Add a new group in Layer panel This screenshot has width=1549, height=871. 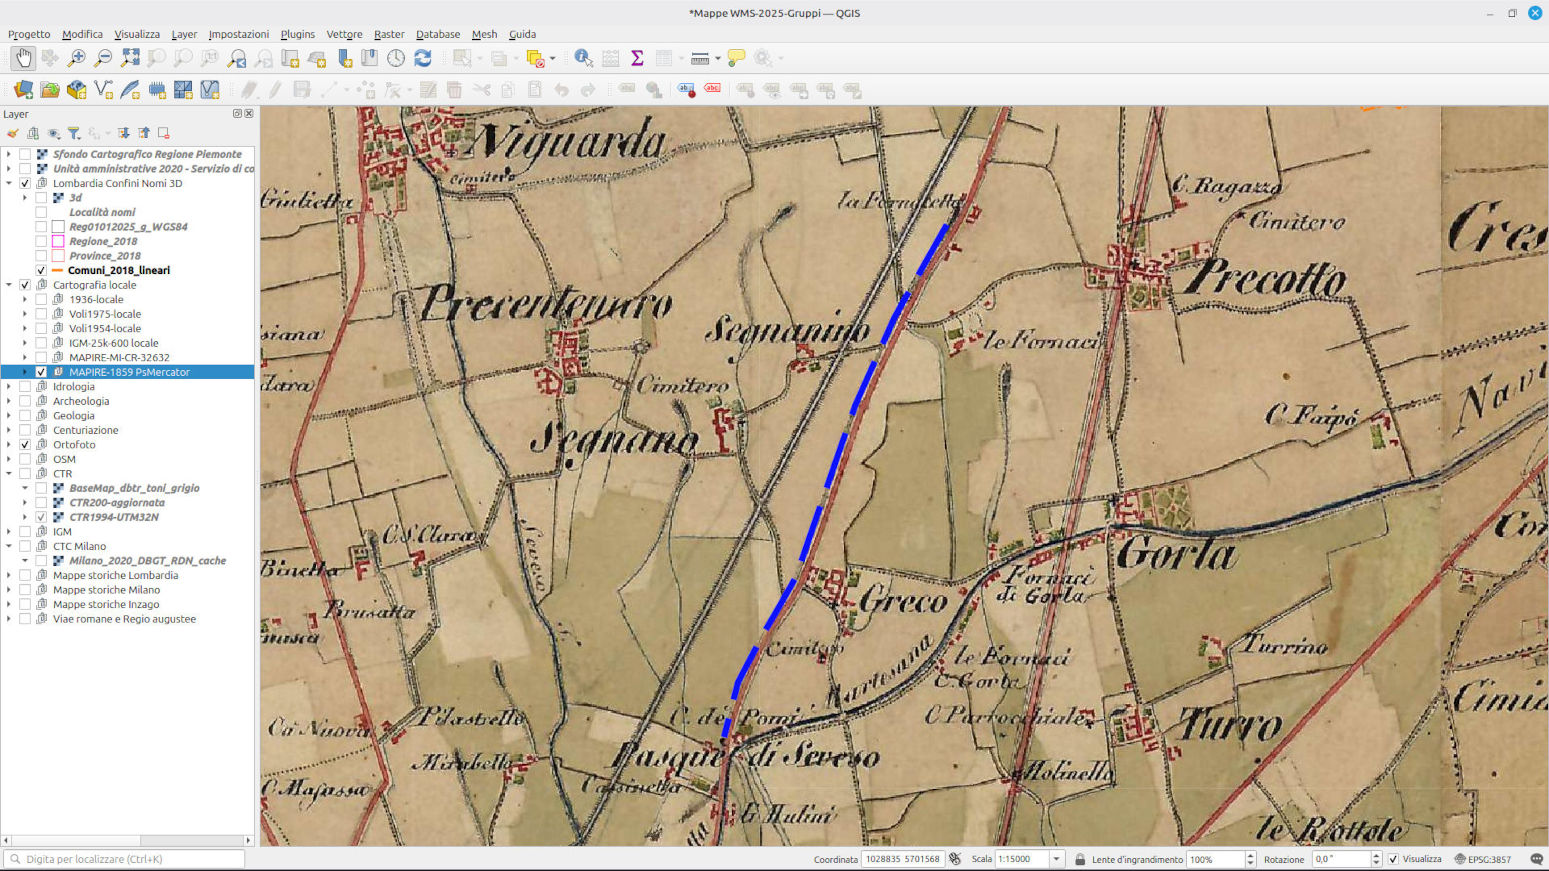33,133
